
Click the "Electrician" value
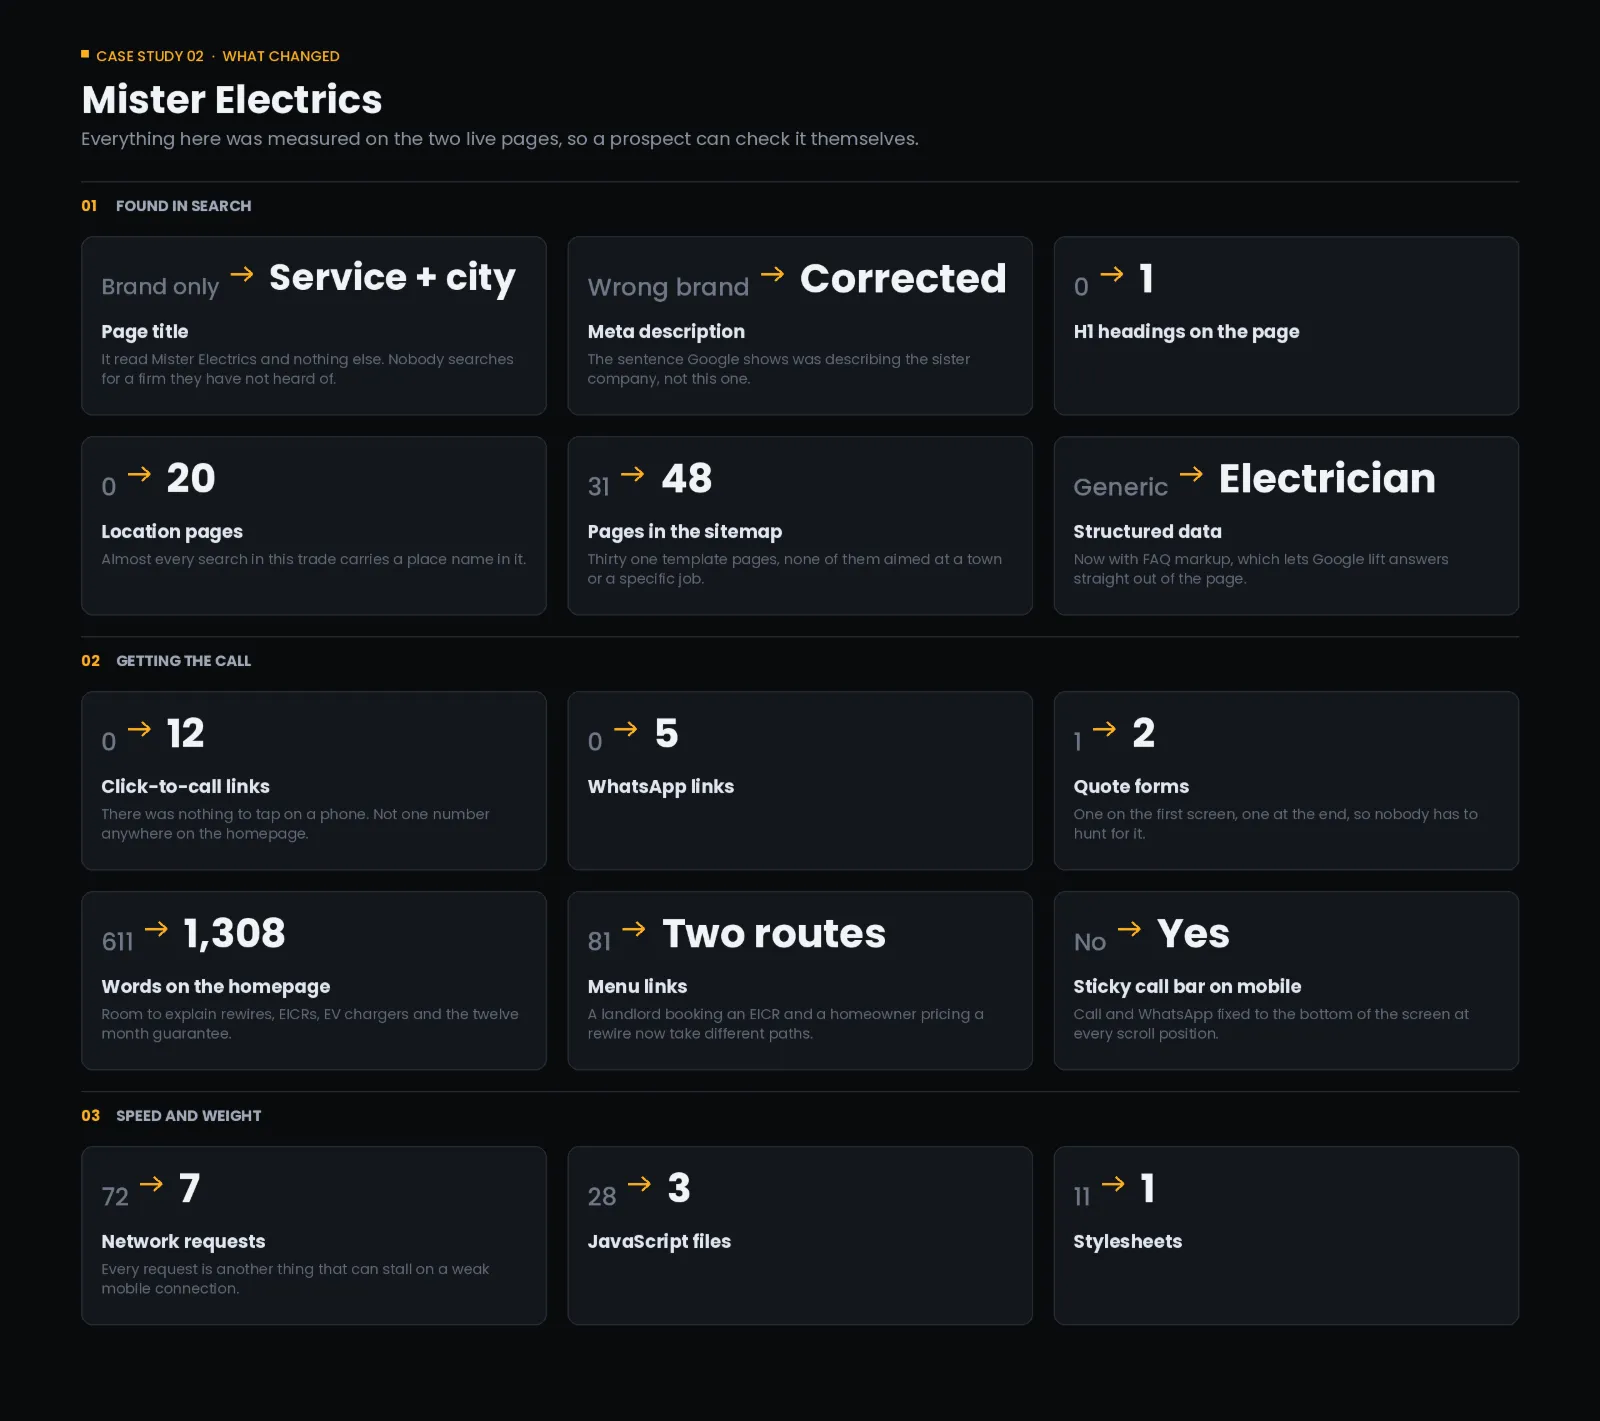1327,479
